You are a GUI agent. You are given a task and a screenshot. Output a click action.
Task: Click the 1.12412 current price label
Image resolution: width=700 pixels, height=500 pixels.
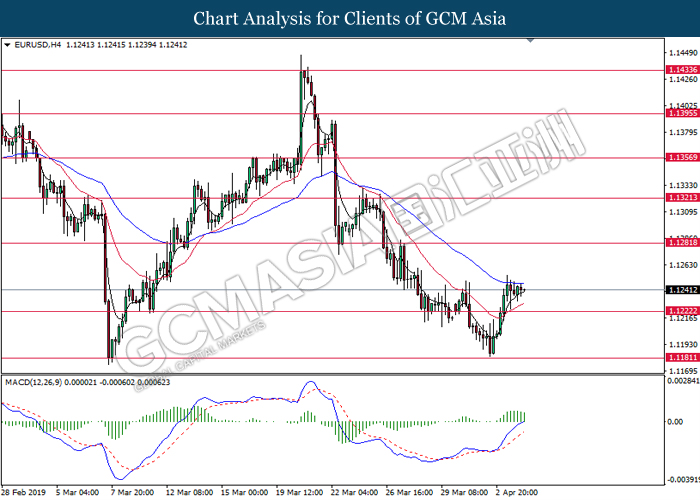[682, 290]
